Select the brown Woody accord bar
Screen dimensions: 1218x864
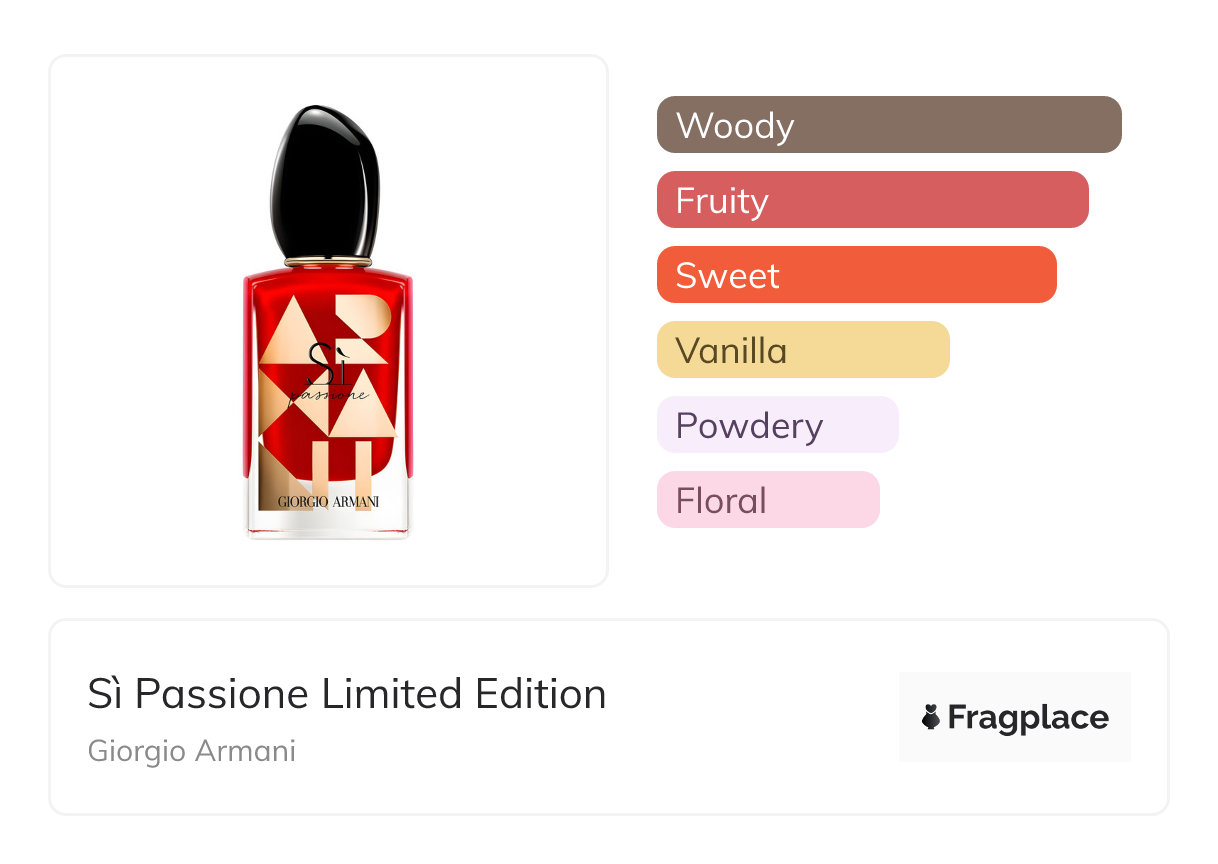tap(888, 125)
